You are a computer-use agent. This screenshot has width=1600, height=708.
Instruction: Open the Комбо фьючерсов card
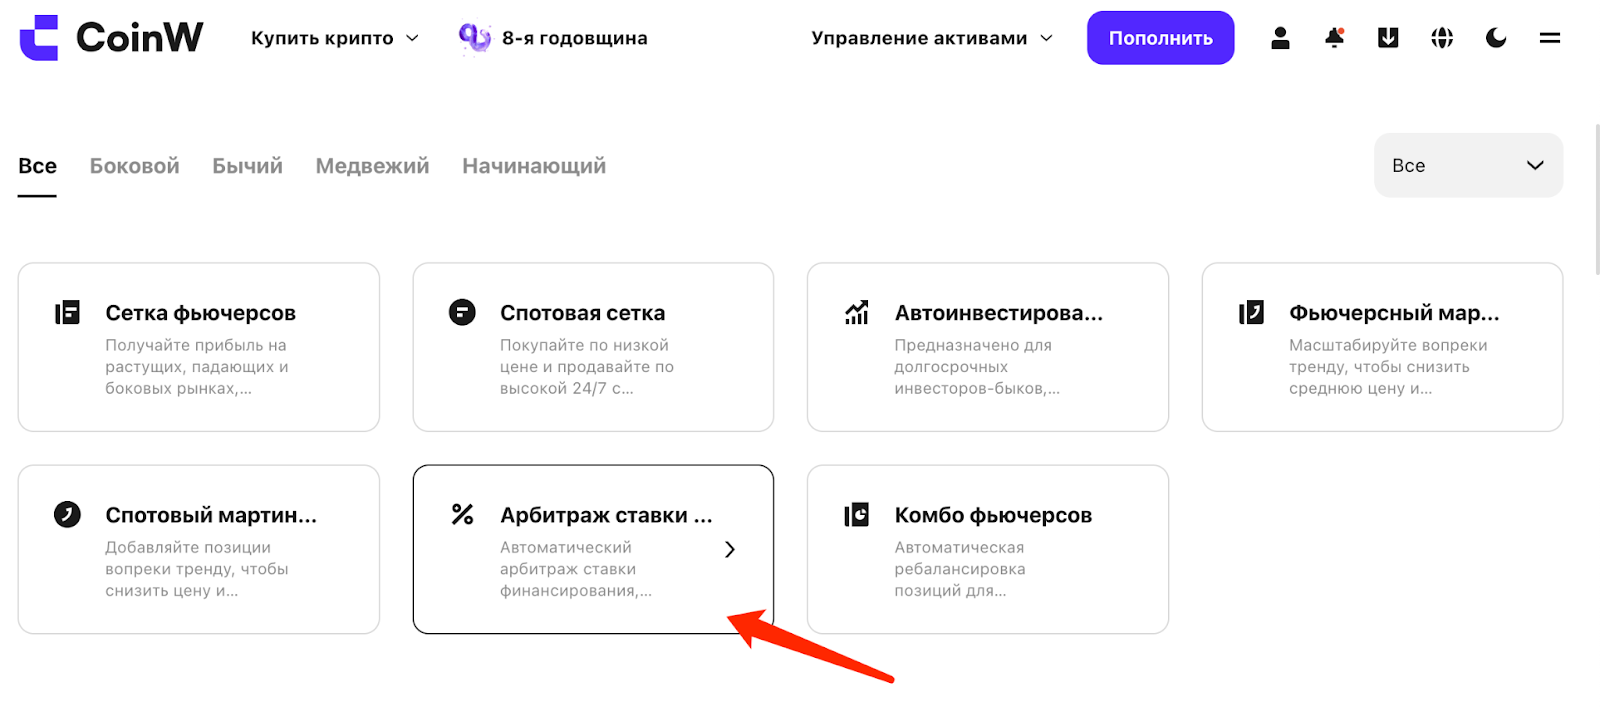point(988,549)
